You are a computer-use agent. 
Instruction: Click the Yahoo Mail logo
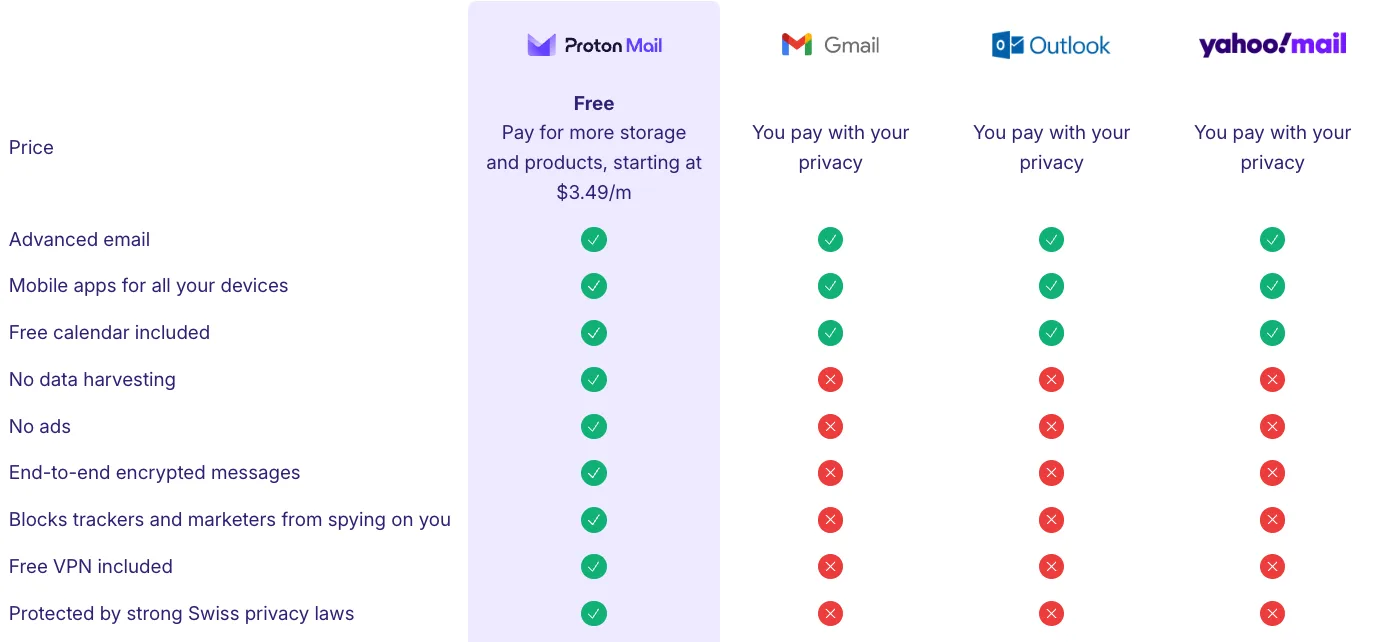tap(1272, 44)
